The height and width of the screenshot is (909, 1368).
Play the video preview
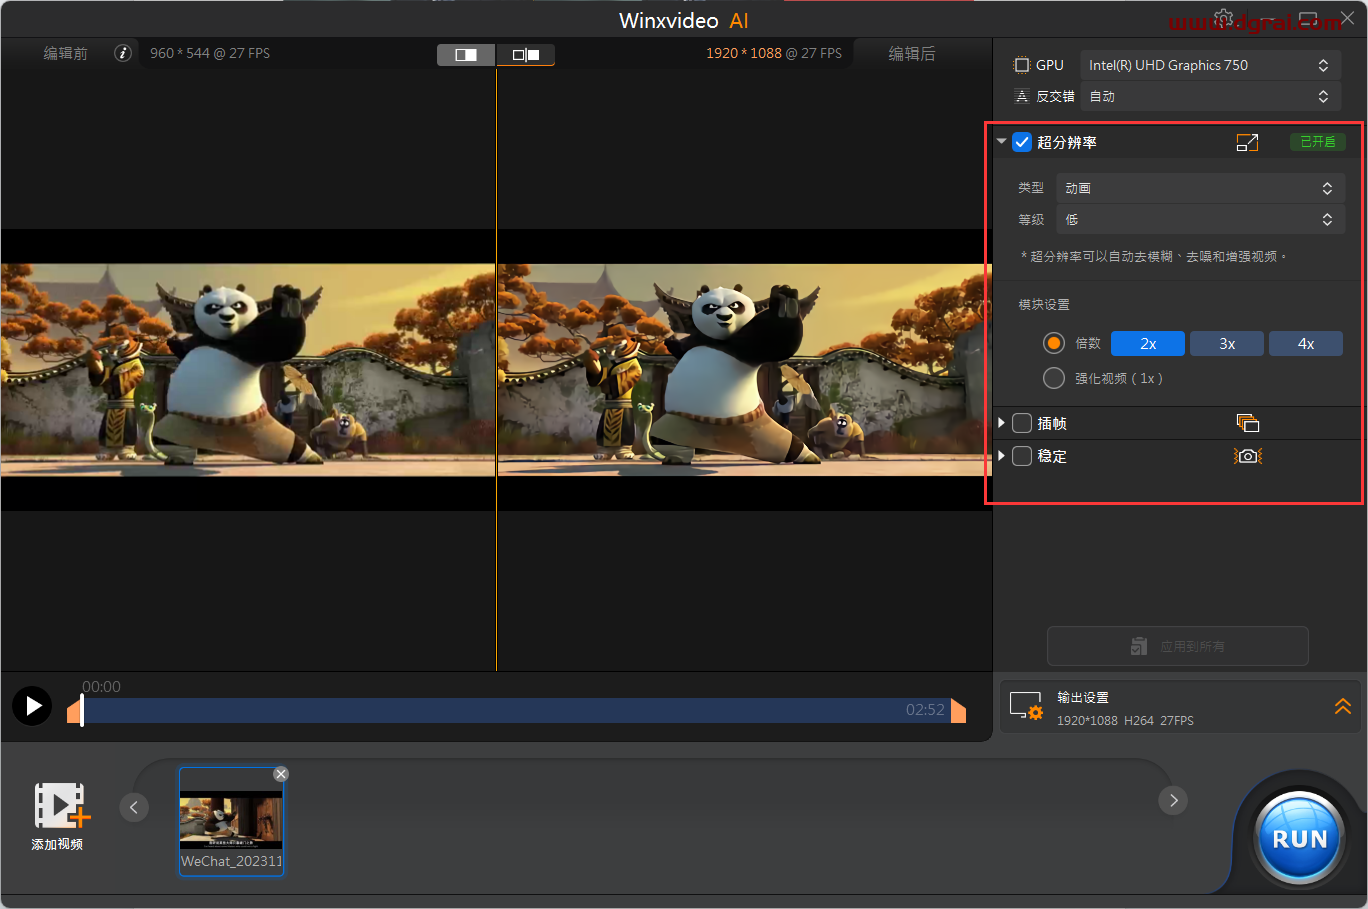click(32, 706)
